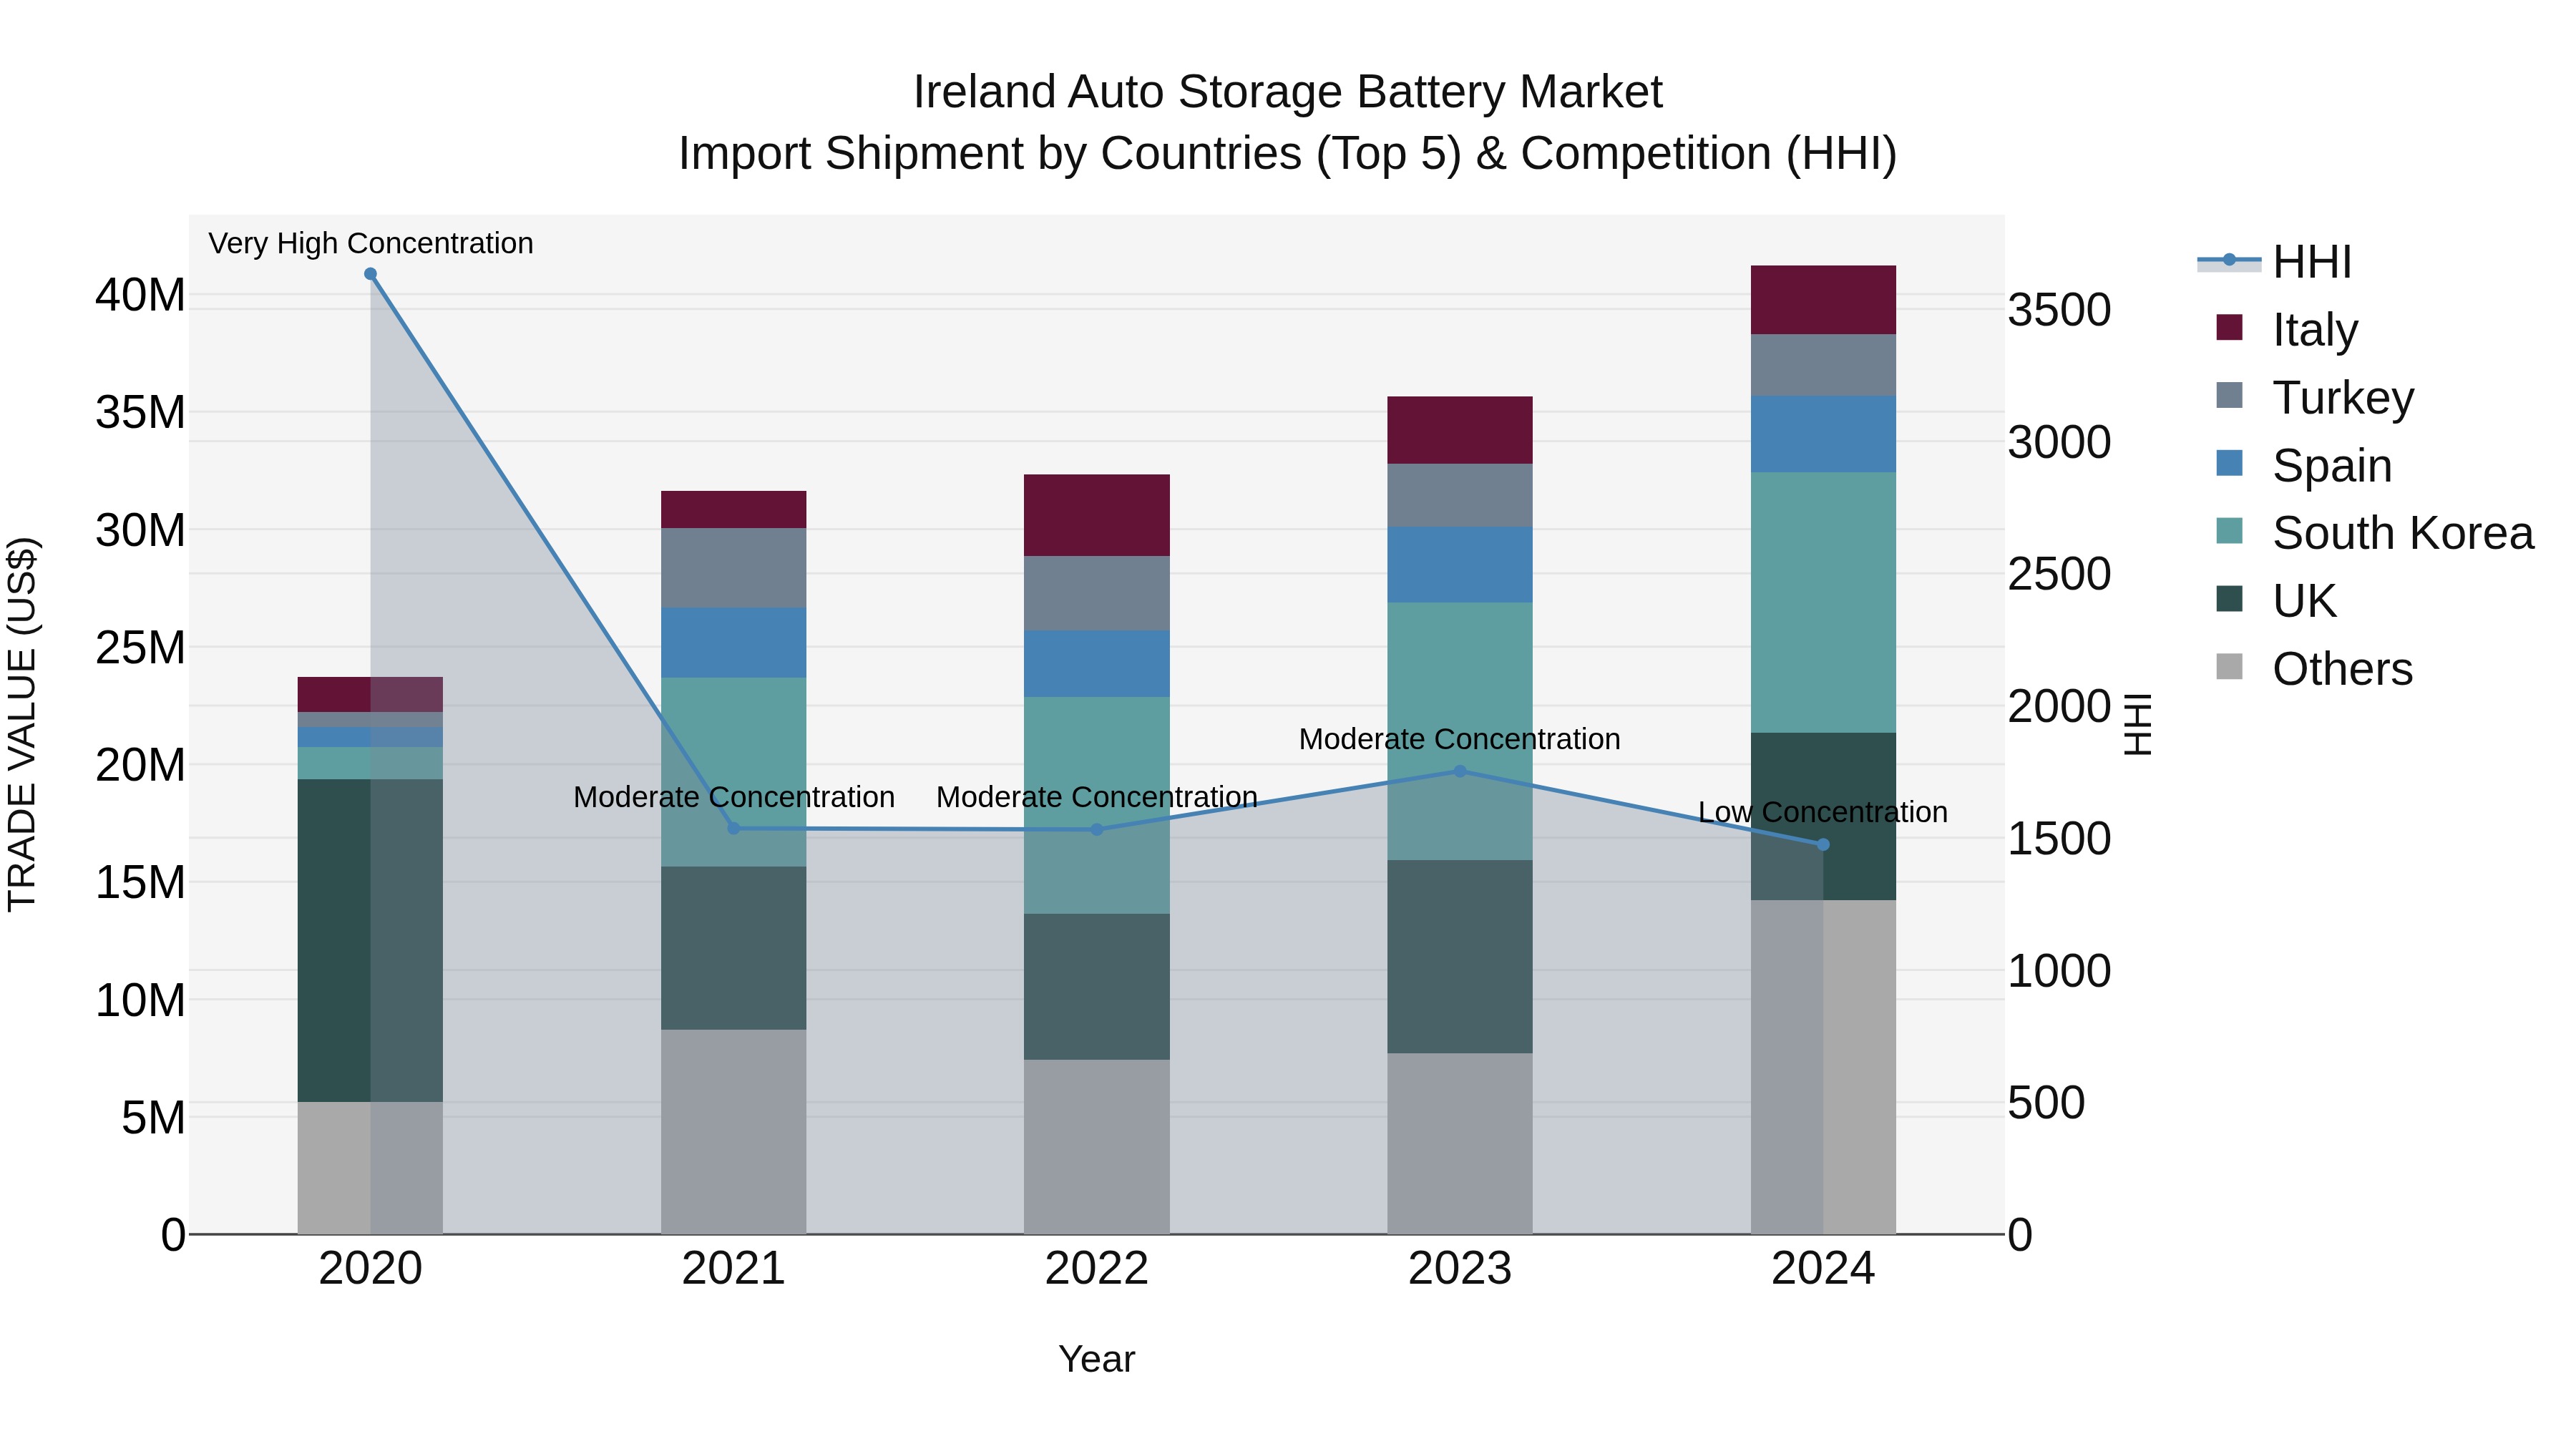Click the 'Year' axis title

pos(1096,1359)
